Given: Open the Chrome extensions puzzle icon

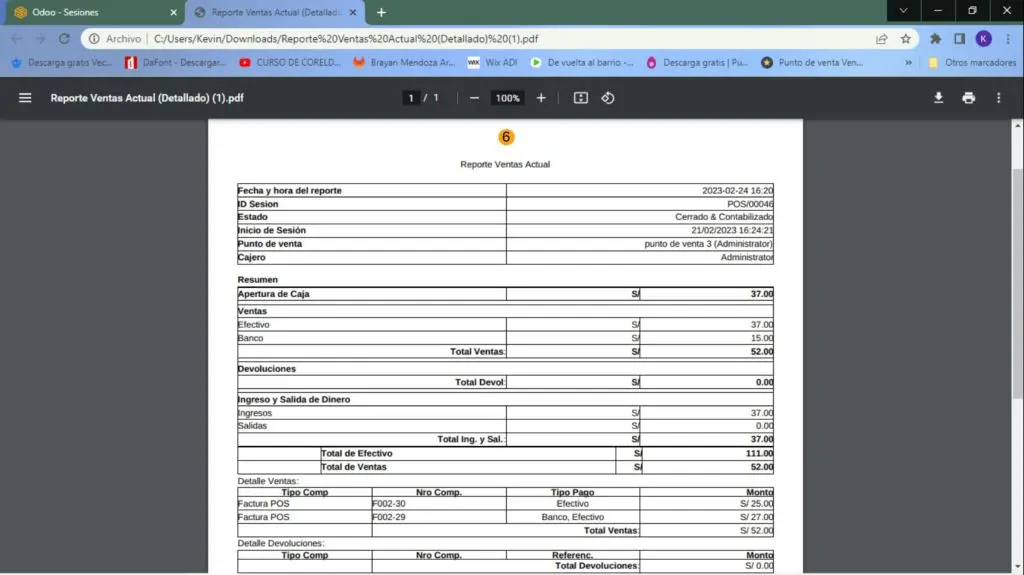Looking at the screenshot, I should (936, 39).
